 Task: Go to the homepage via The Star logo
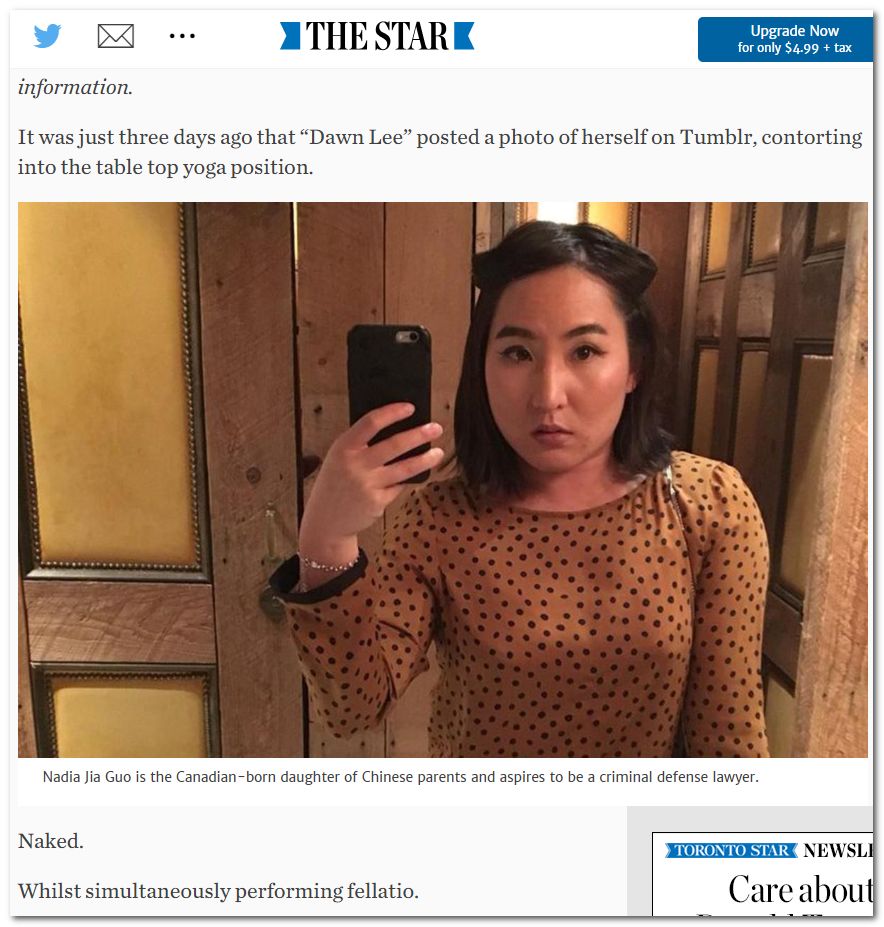pyautogui.click(x=377, y=36)
